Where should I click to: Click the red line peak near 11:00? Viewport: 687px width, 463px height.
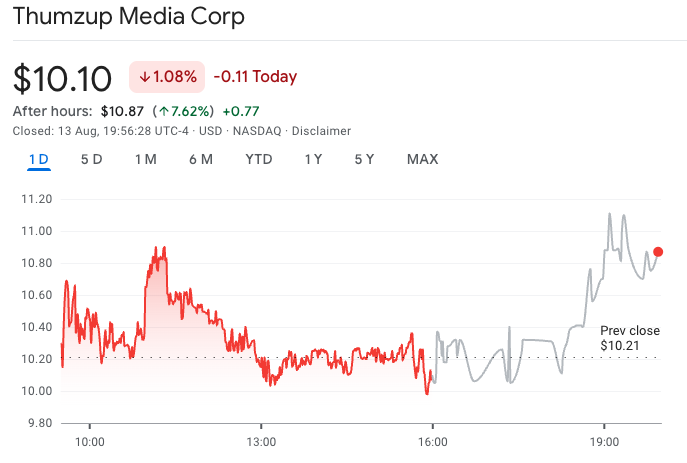pos(157,247)
